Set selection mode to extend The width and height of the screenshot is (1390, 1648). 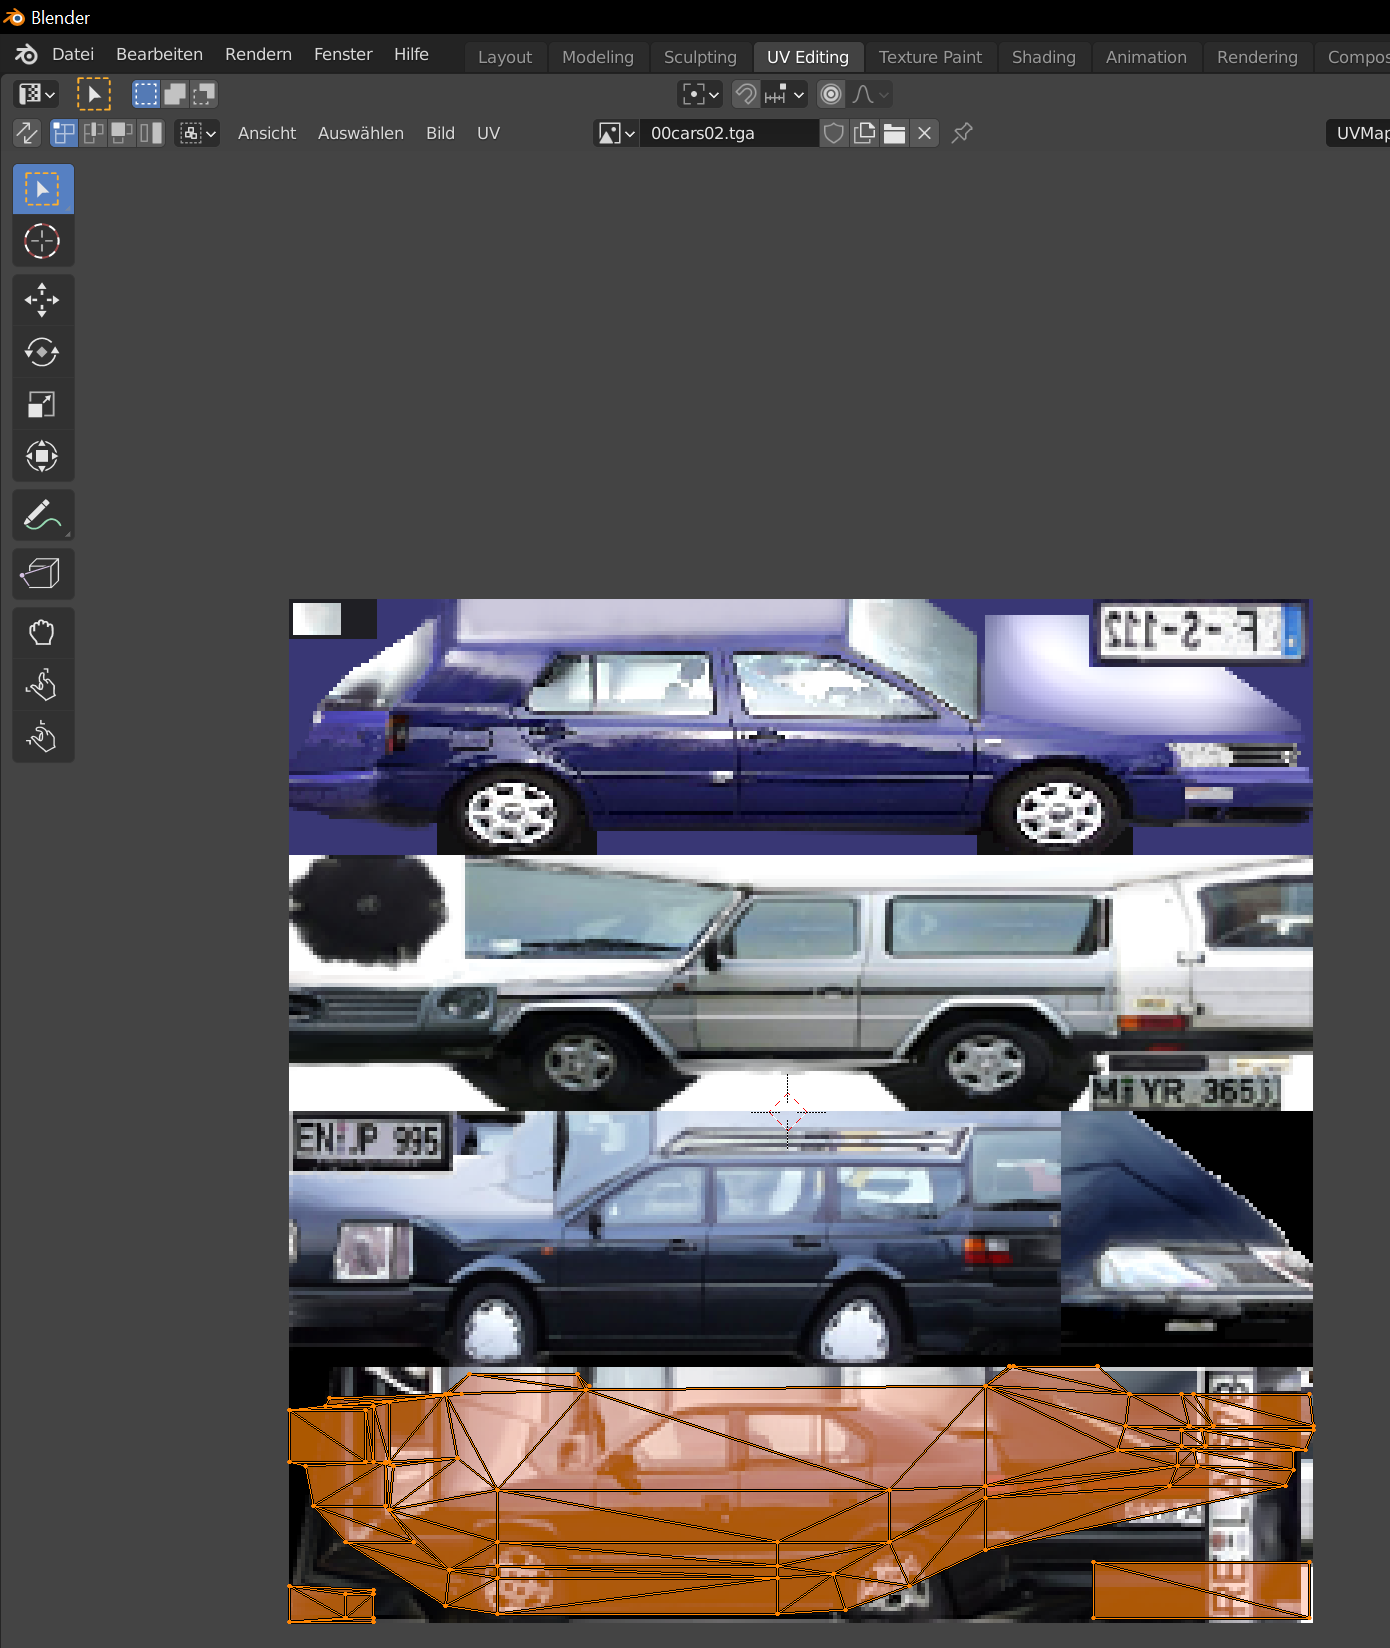pos(175,94)
